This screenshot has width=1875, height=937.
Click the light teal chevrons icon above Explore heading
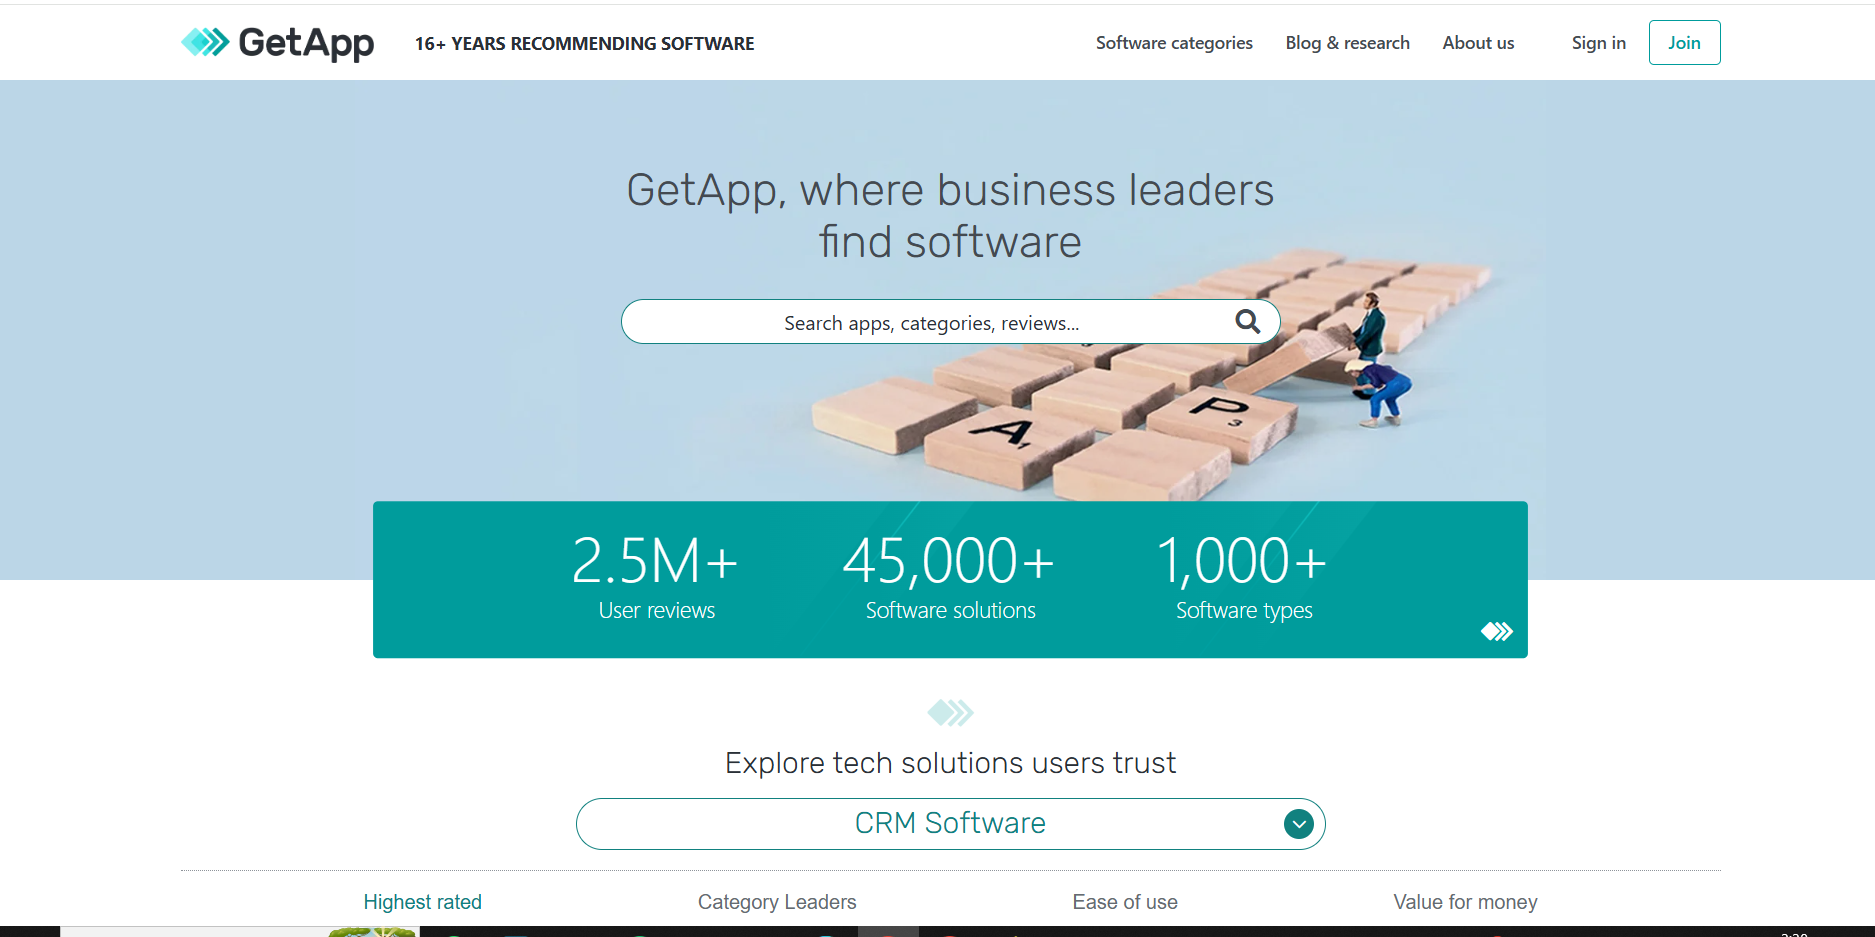950,713
